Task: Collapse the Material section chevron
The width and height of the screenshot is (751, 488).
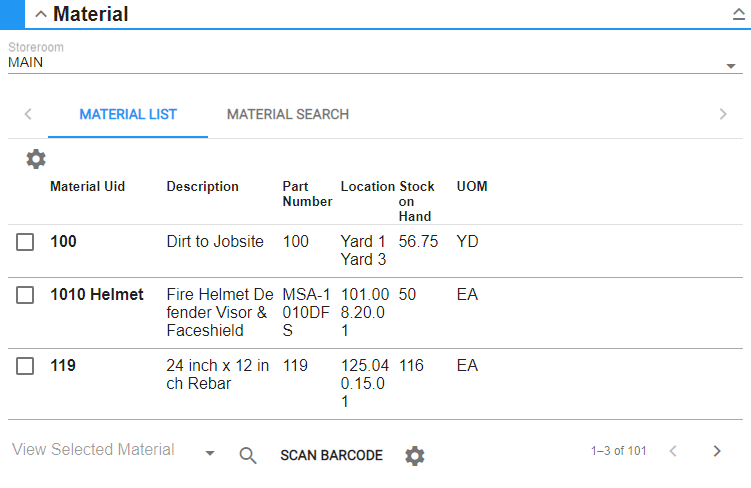Action: 41,14
